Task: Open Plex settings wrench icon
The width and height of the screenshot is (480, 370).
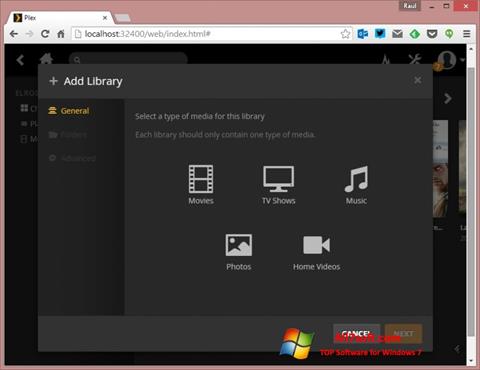Action: [415, 60]
